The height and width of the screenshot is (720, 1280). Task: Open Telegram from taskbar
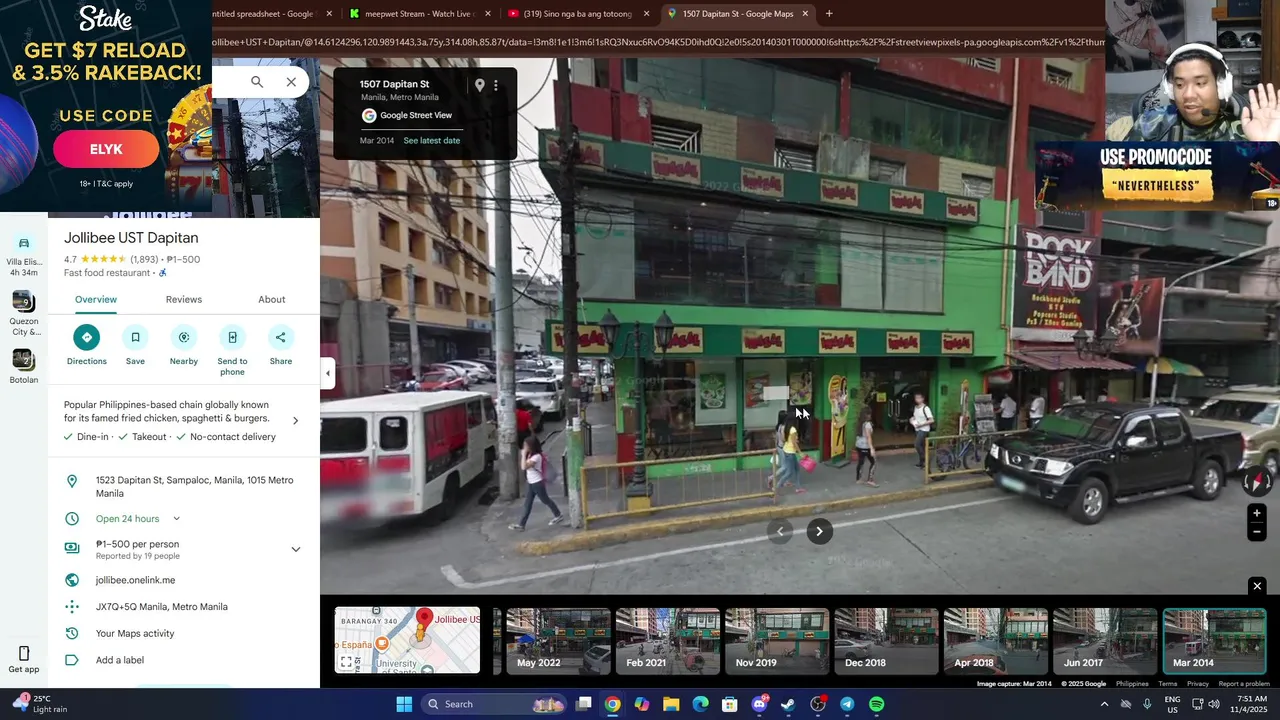(x=847, y=704)
